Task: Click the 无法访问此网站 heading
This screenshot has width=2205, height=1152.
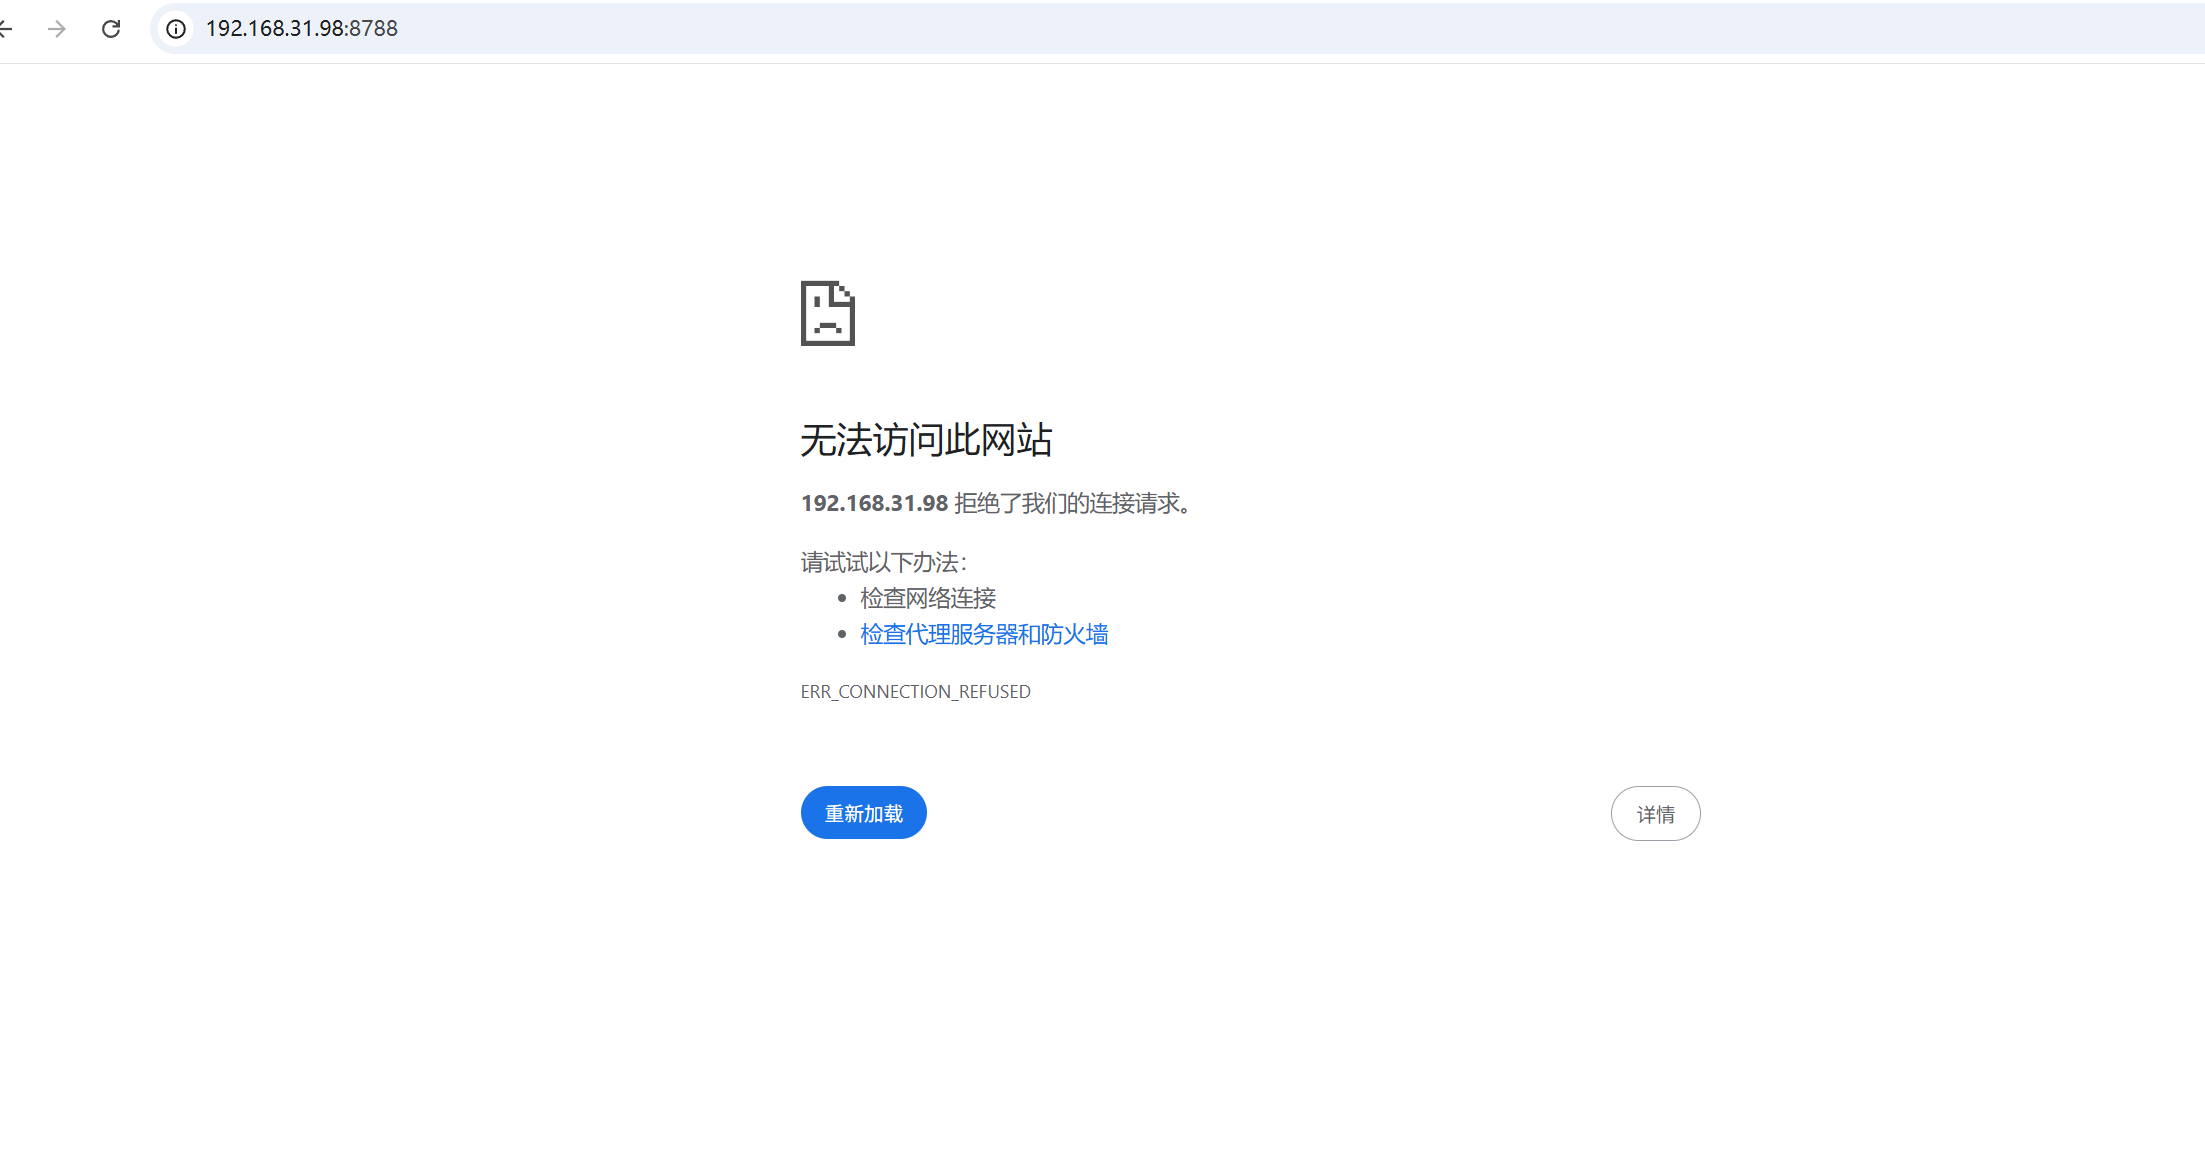Action: point(926,440)
